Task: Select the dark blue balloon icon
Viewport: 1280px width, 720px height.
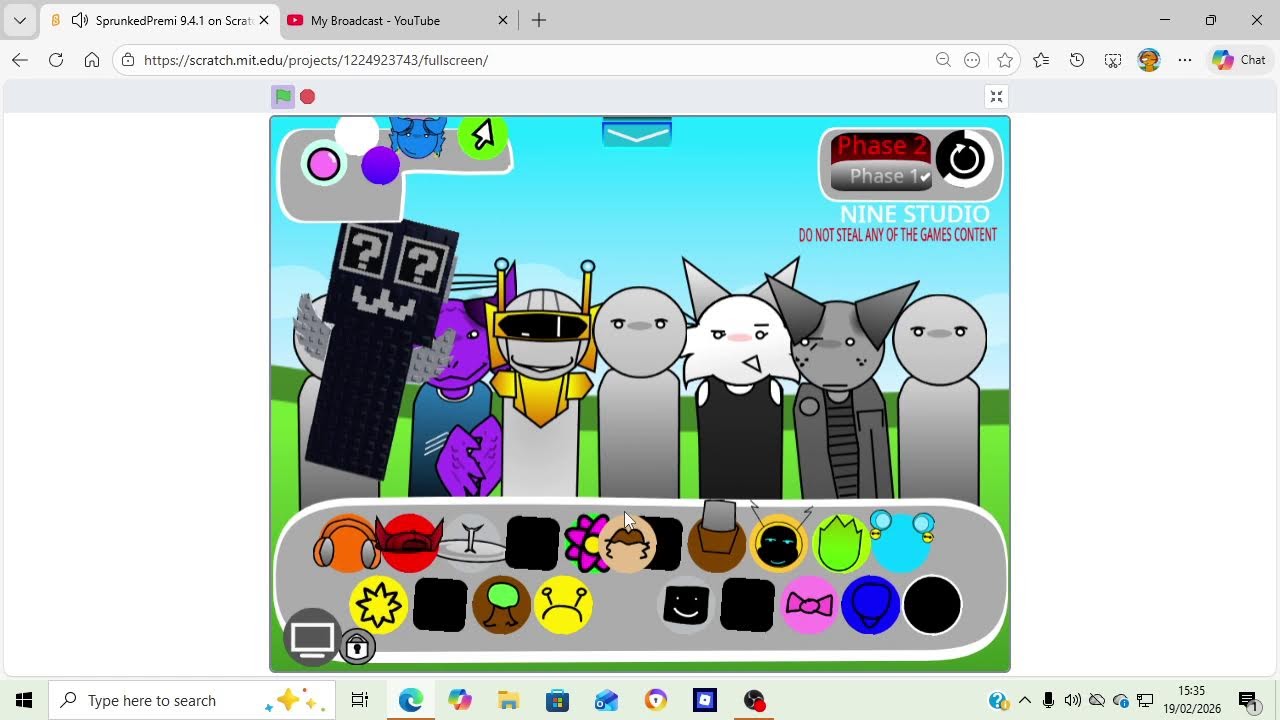Action: [871, 605]
